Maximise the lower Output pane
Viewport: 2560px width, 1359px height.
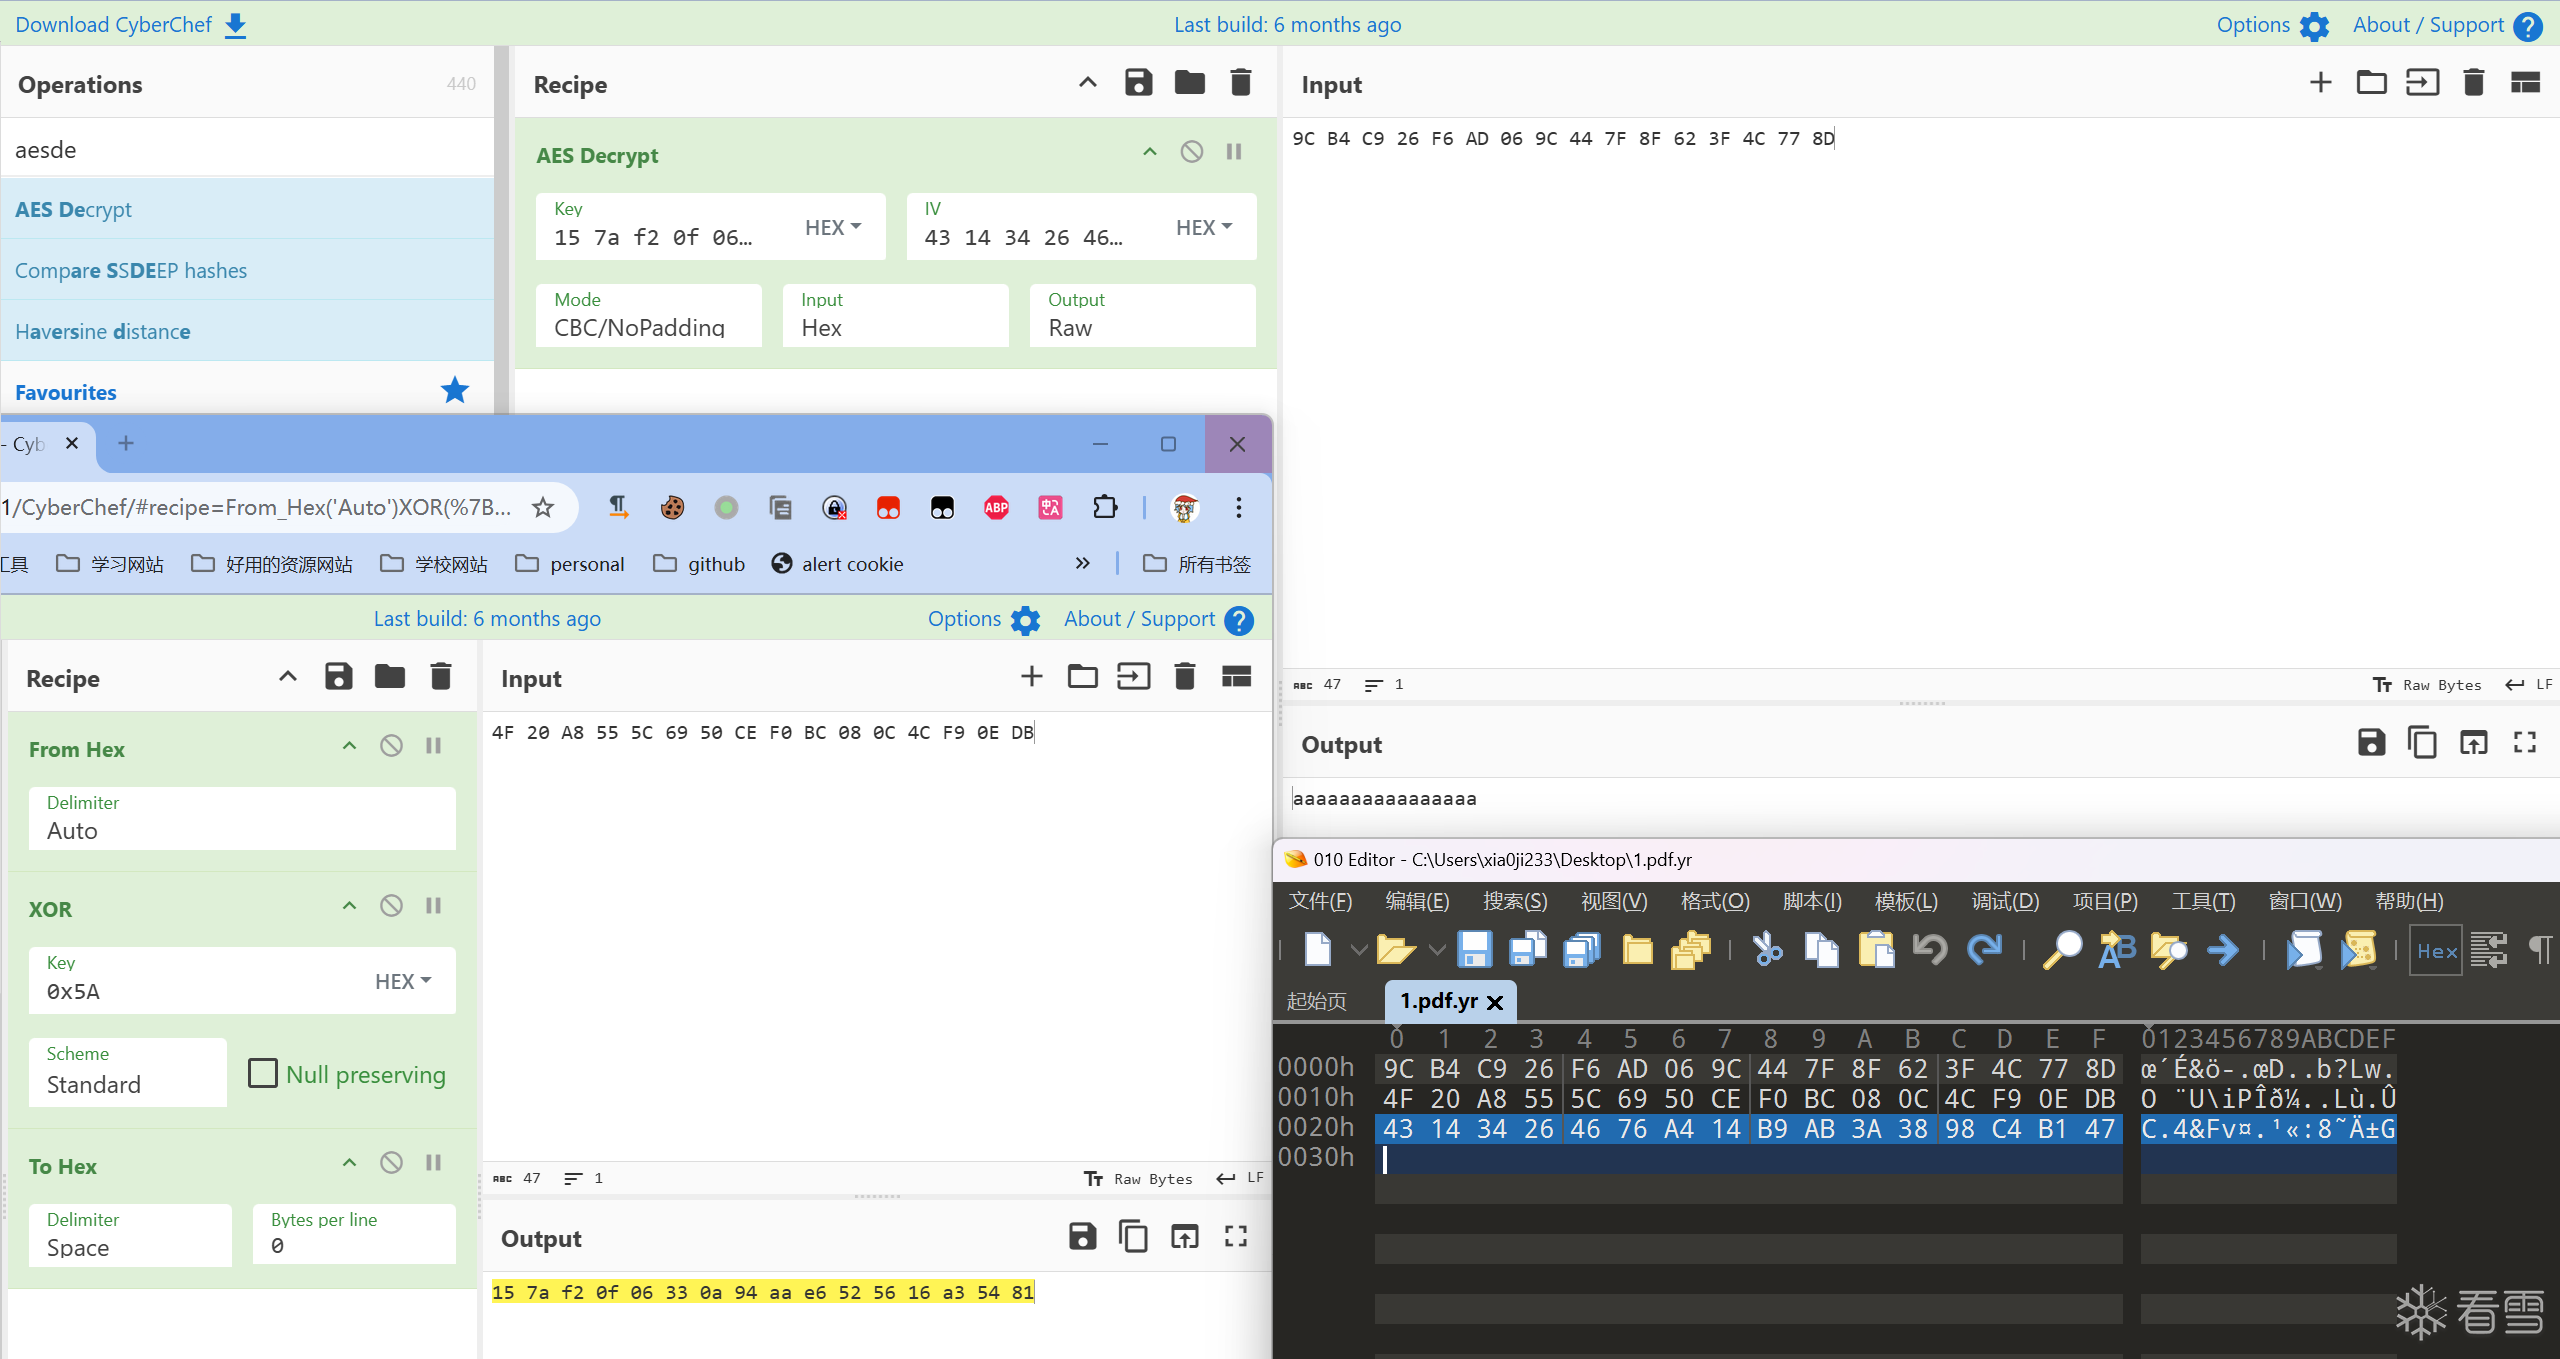1236,1237
